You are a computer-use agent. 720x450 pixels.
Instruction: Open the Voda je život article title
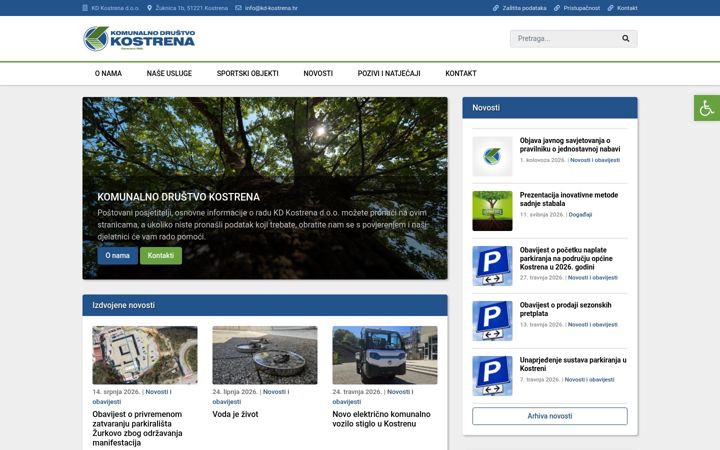[x=236, y=414]
